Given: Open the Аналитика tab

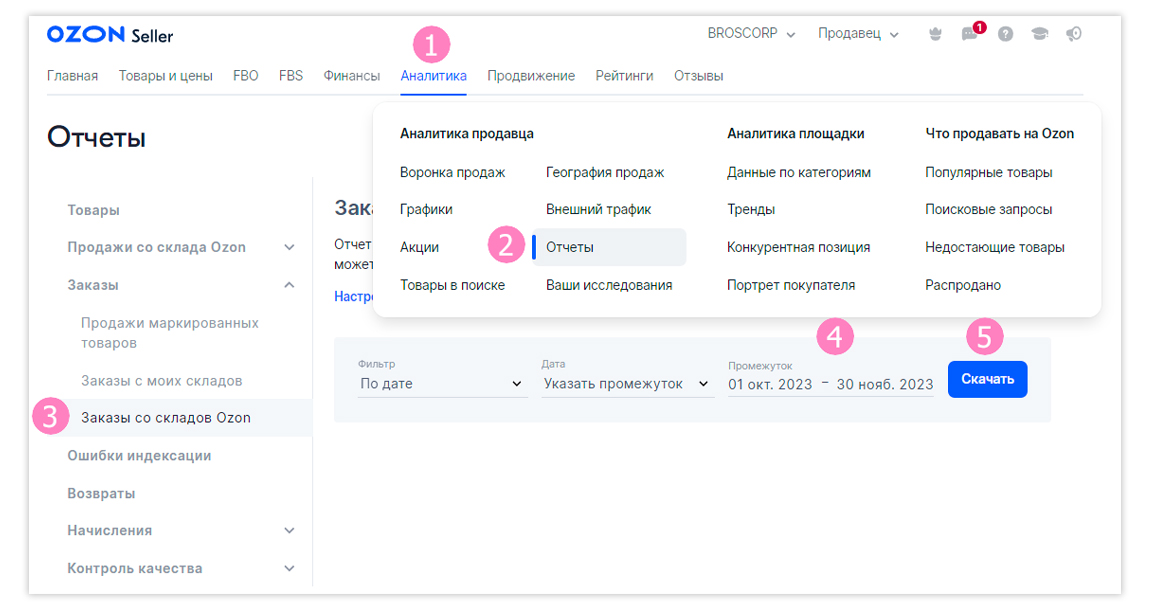Looking at the screenshot, I should point(433,76).
